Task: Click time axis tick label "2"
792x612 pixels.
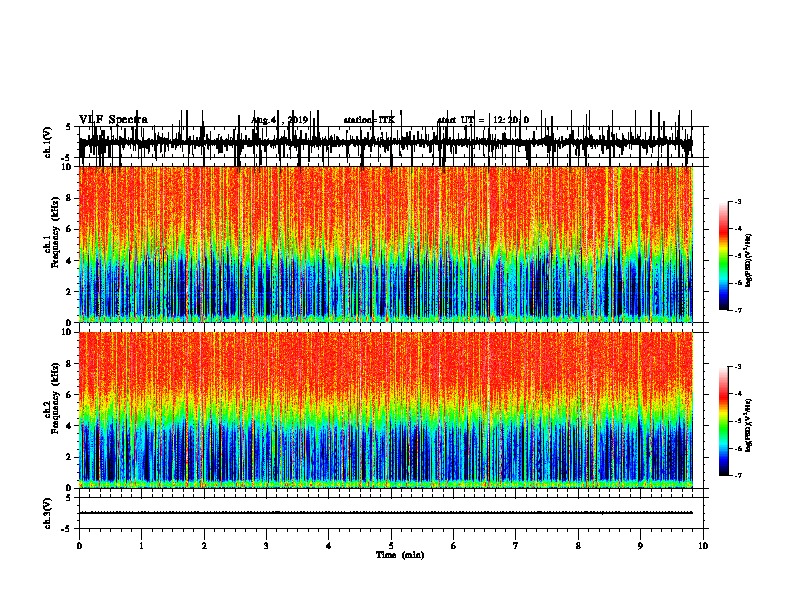Action: pos(204,546)
